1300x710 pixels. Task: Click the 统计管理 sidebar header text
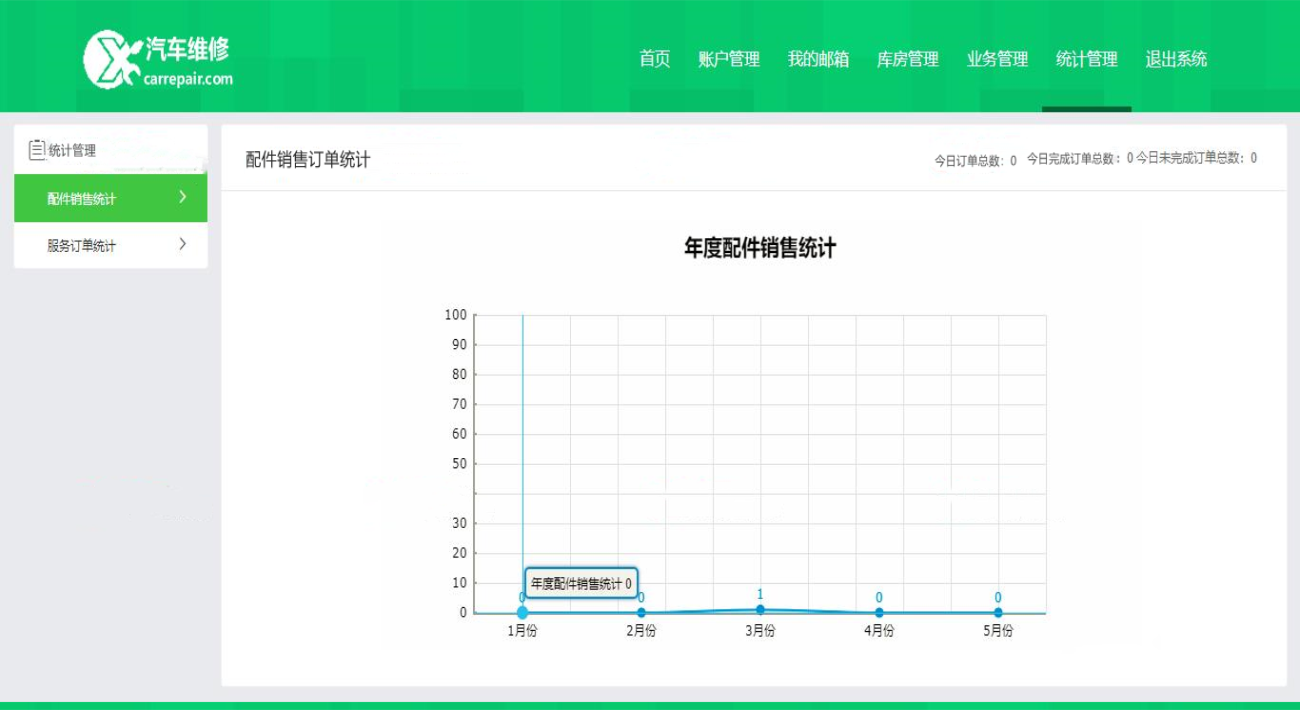point(72,151)
